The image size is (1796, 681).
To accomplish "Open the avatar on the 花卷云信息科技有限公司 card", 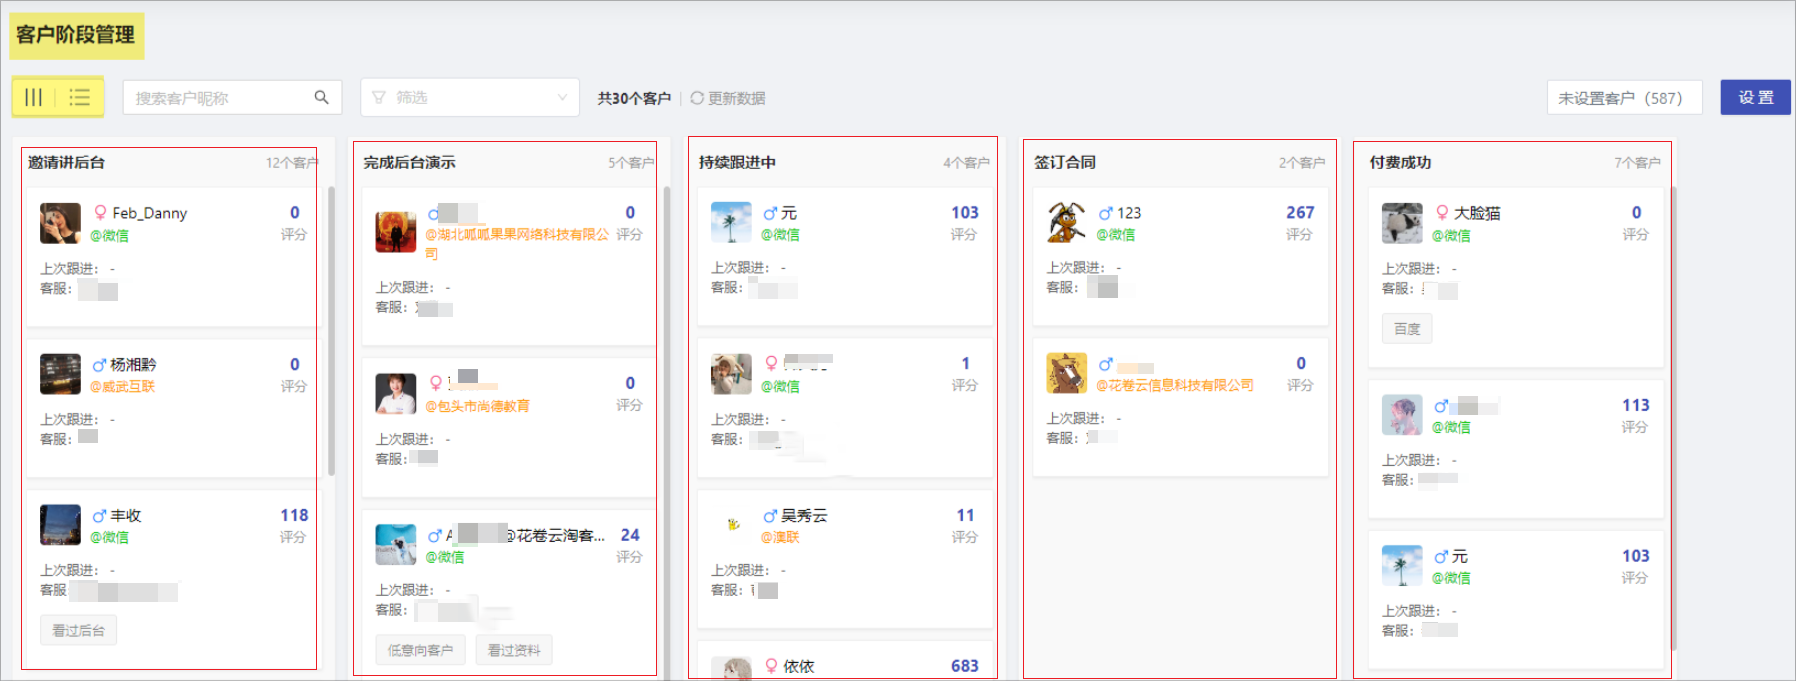I will click(x=1066, y=373).
